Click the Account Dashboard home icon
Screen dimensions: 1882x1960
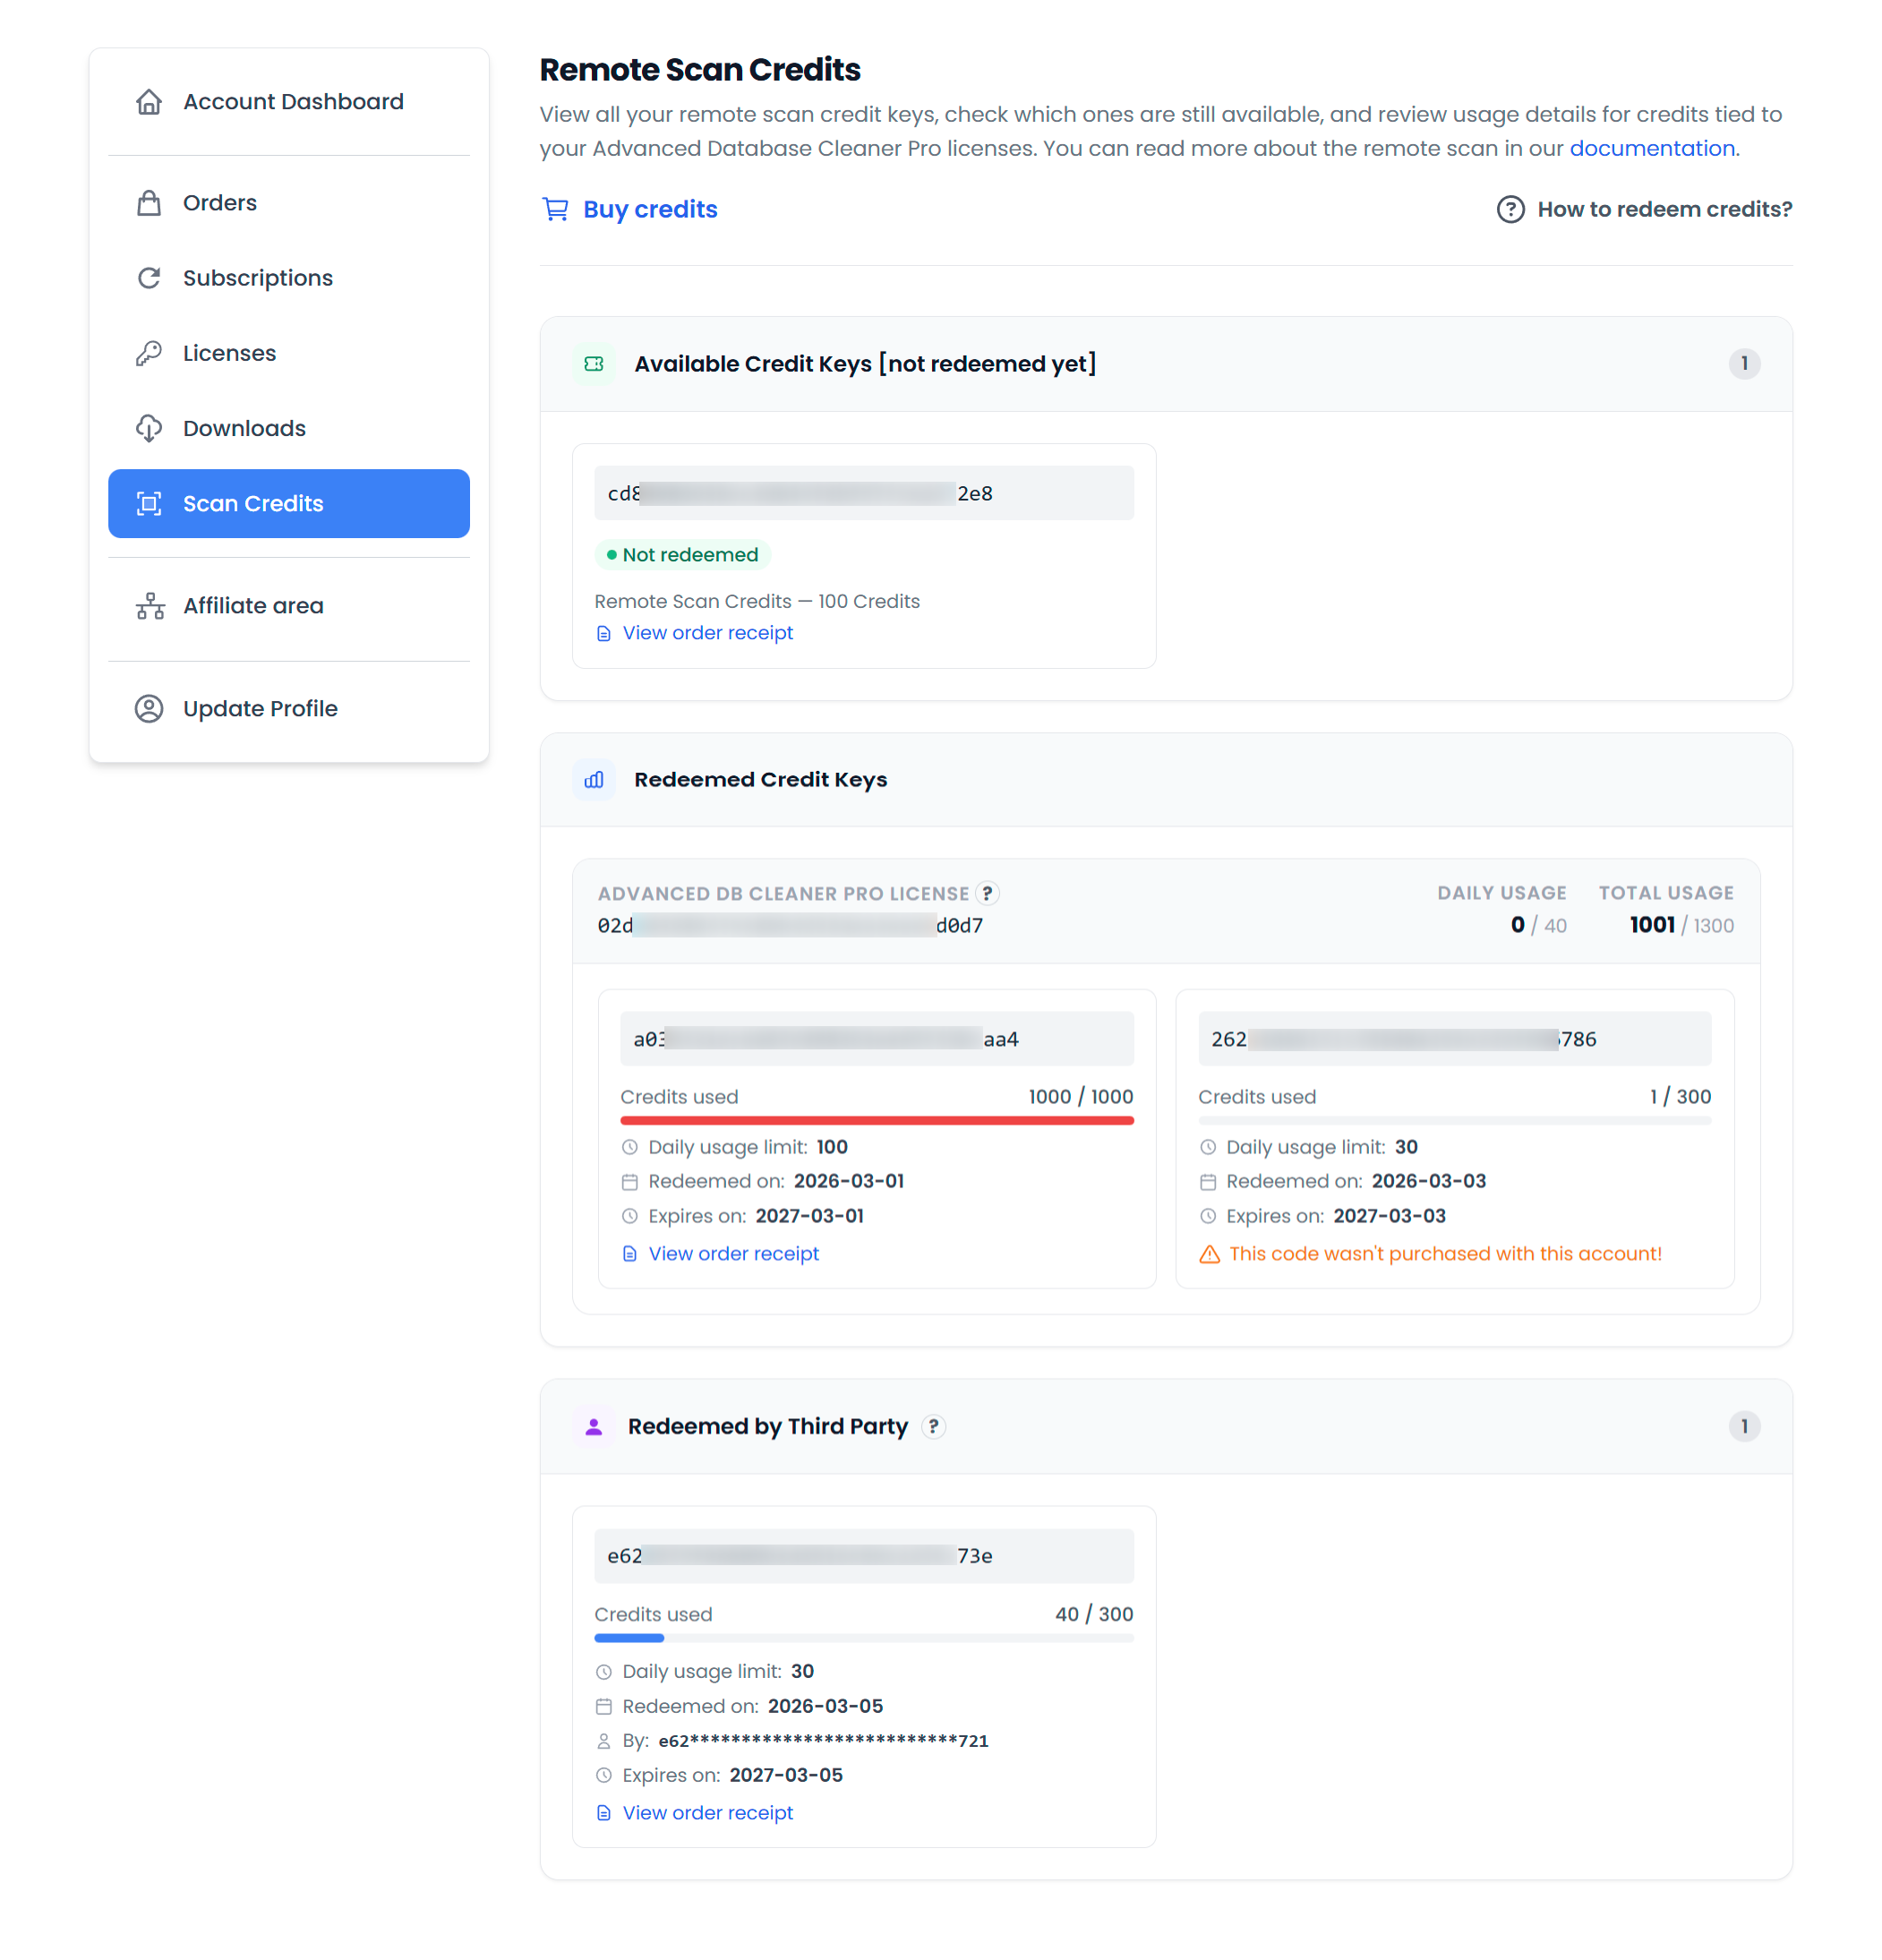pyautogui.click(x=149, y=102)
